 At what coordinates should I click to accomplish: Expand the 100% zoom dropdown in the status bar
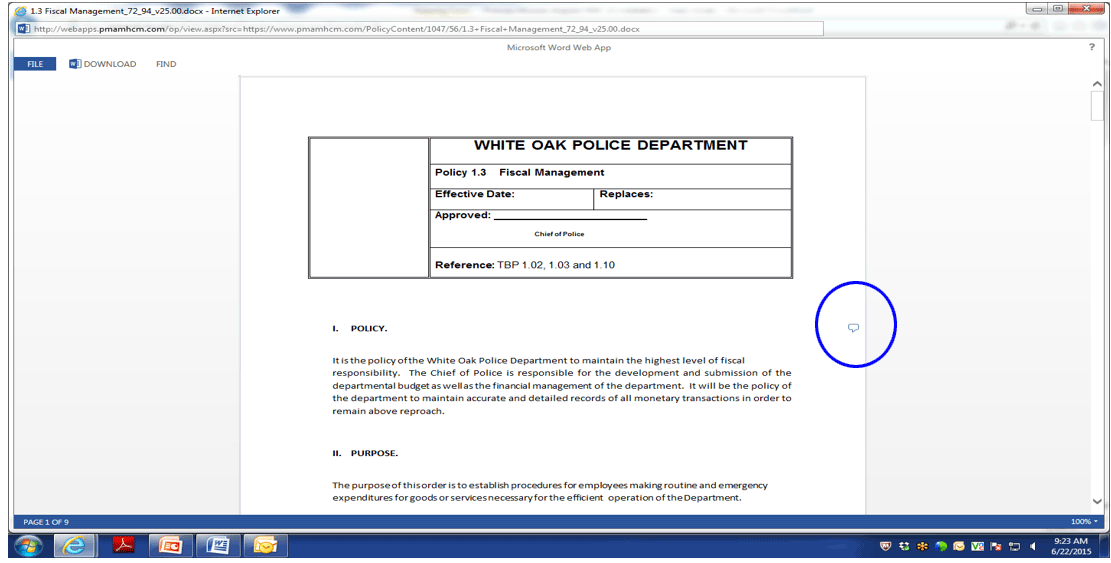point(1084,522)
